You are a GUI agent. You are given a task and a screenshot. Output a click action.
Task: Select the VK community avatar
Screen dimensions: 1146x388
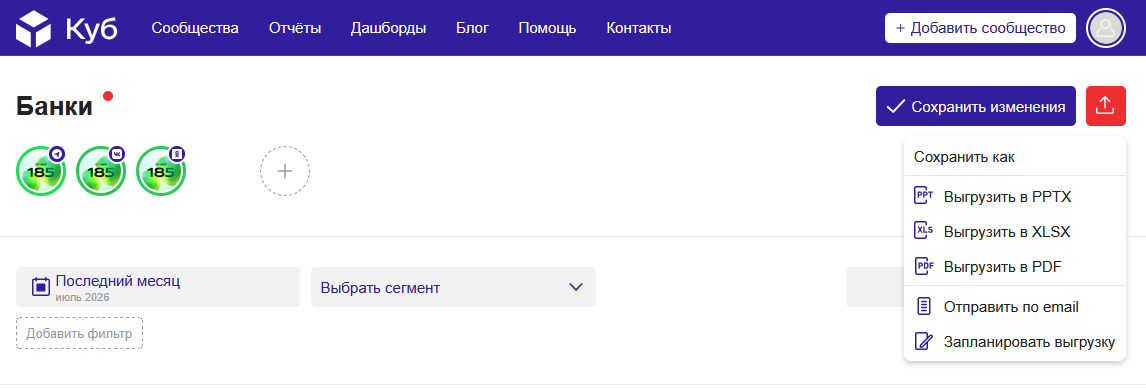[101, 171]
